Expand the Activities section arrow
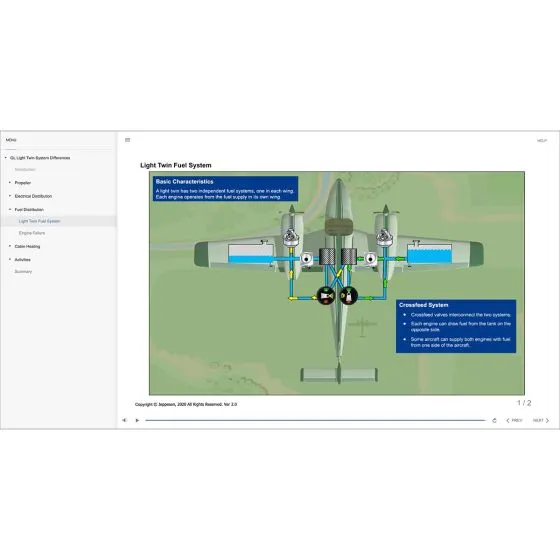Viewport: 560px width, 560px height. [x=10, y=259]
